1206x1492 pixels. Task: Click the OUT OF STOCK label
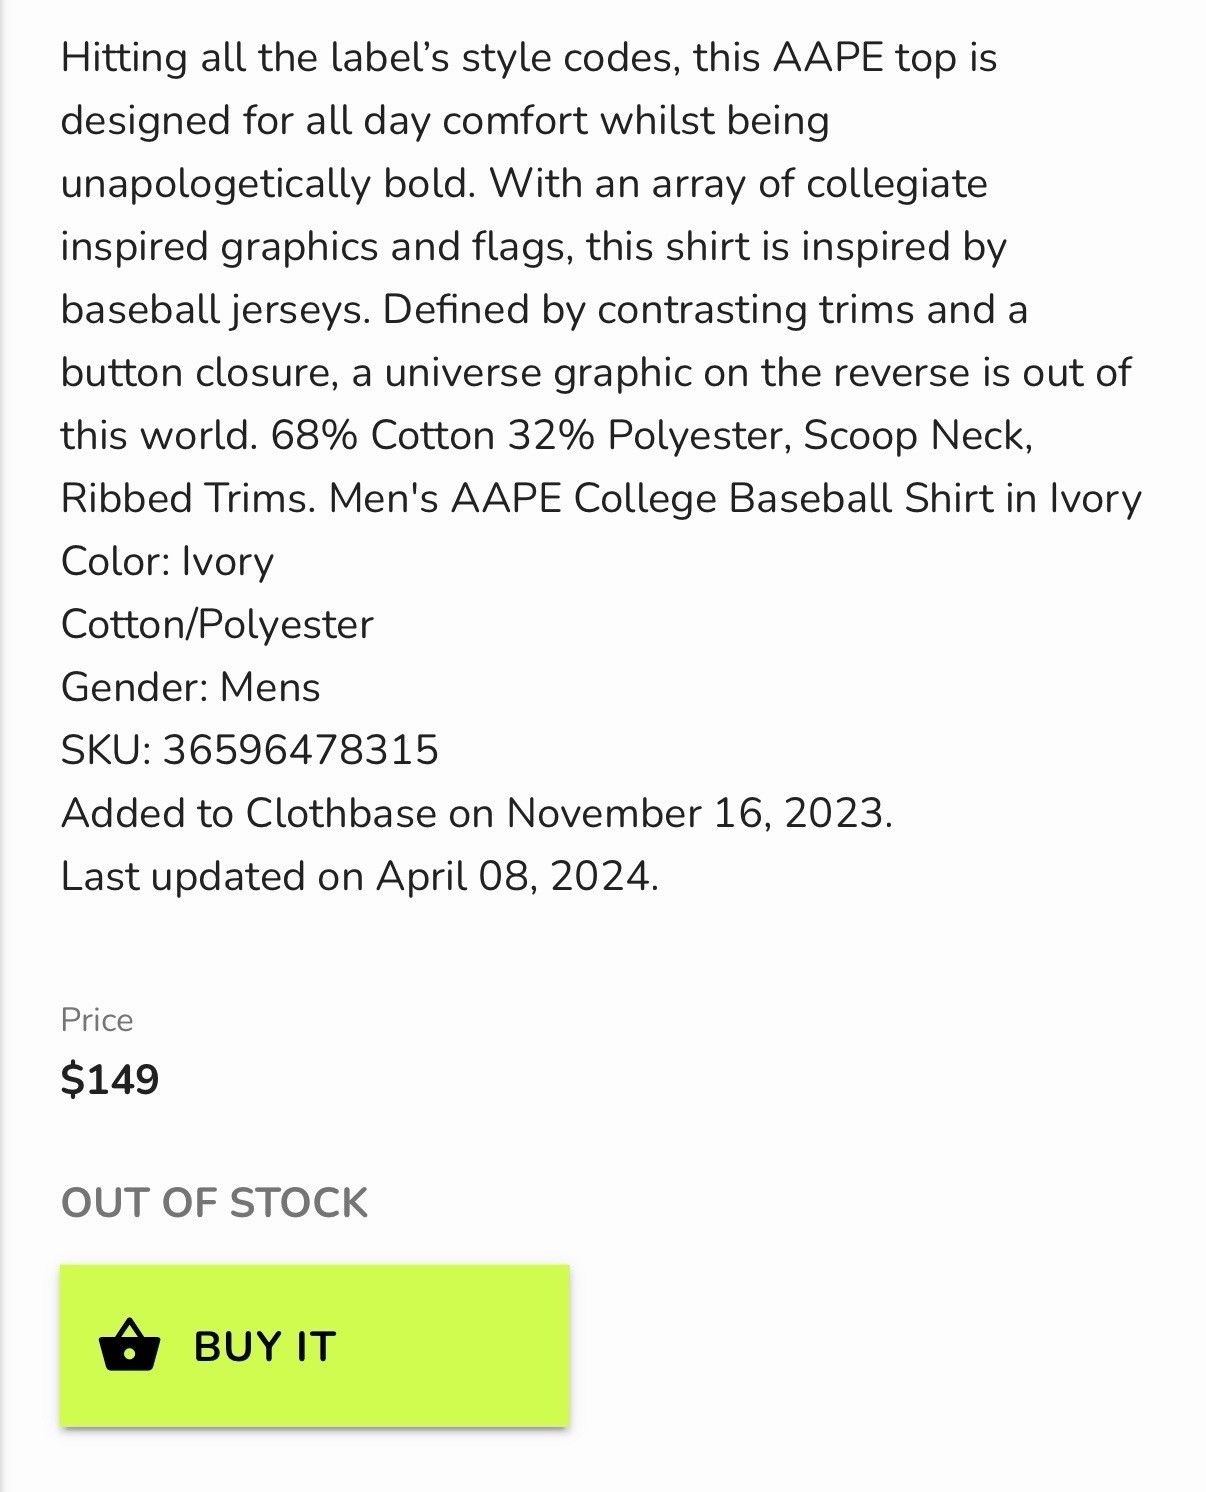[214, 1203]
